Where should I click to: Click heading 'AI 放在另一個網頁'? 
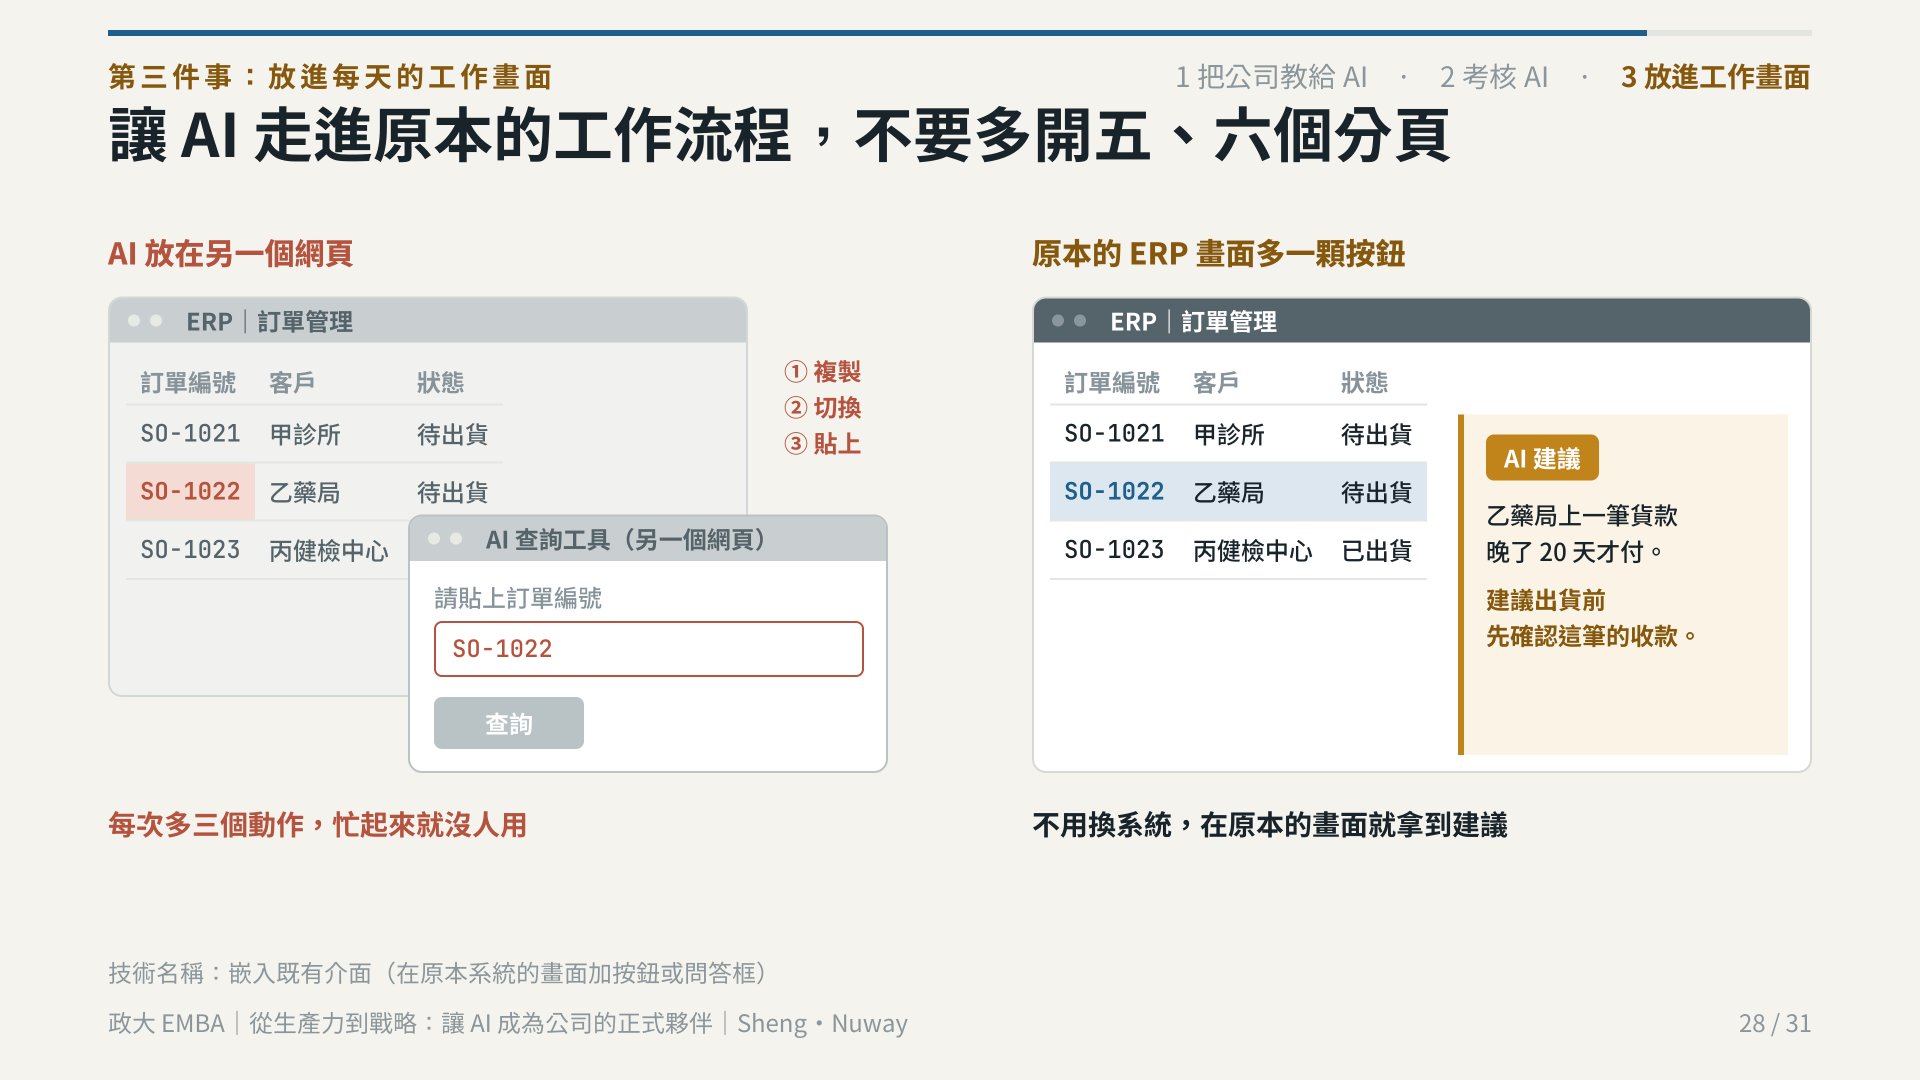(x=230, y=253)
